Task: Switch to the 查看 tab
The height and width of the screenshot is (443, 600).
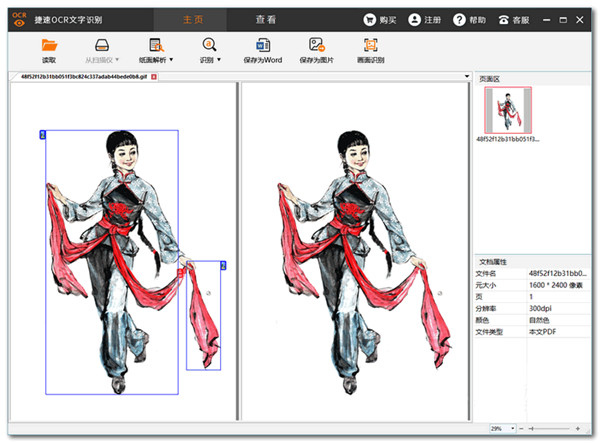Action: click(265, 19)
